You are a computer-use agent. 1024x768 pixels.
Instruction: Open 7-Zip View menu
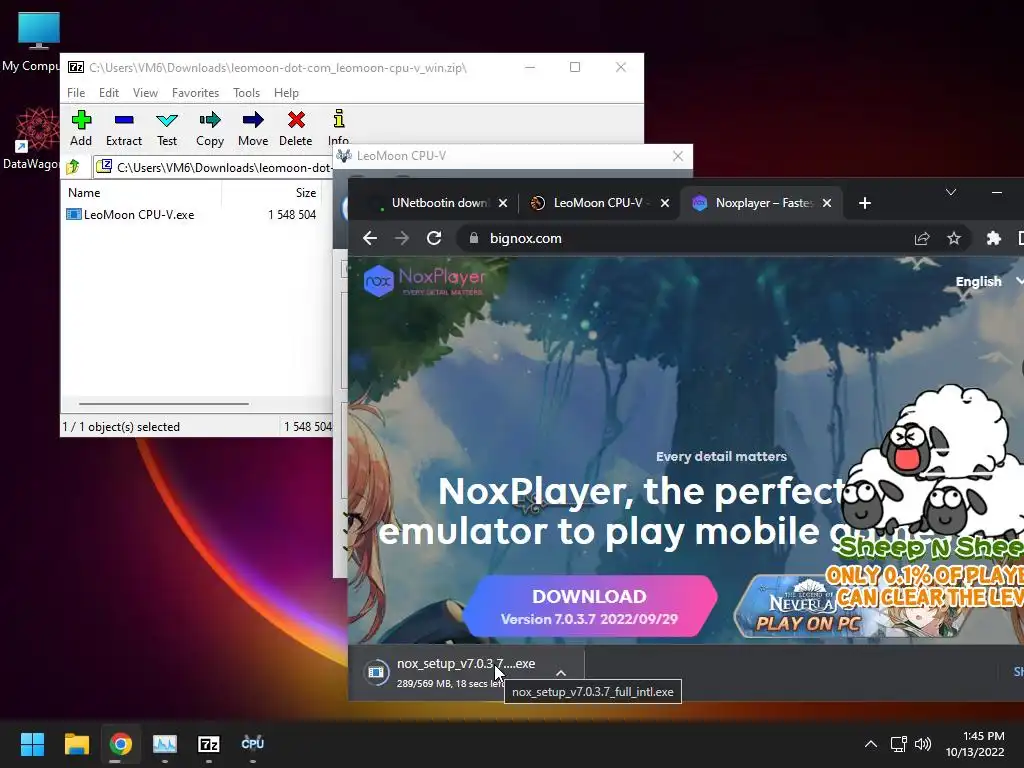pyautogui.click(x=145, y=93)
